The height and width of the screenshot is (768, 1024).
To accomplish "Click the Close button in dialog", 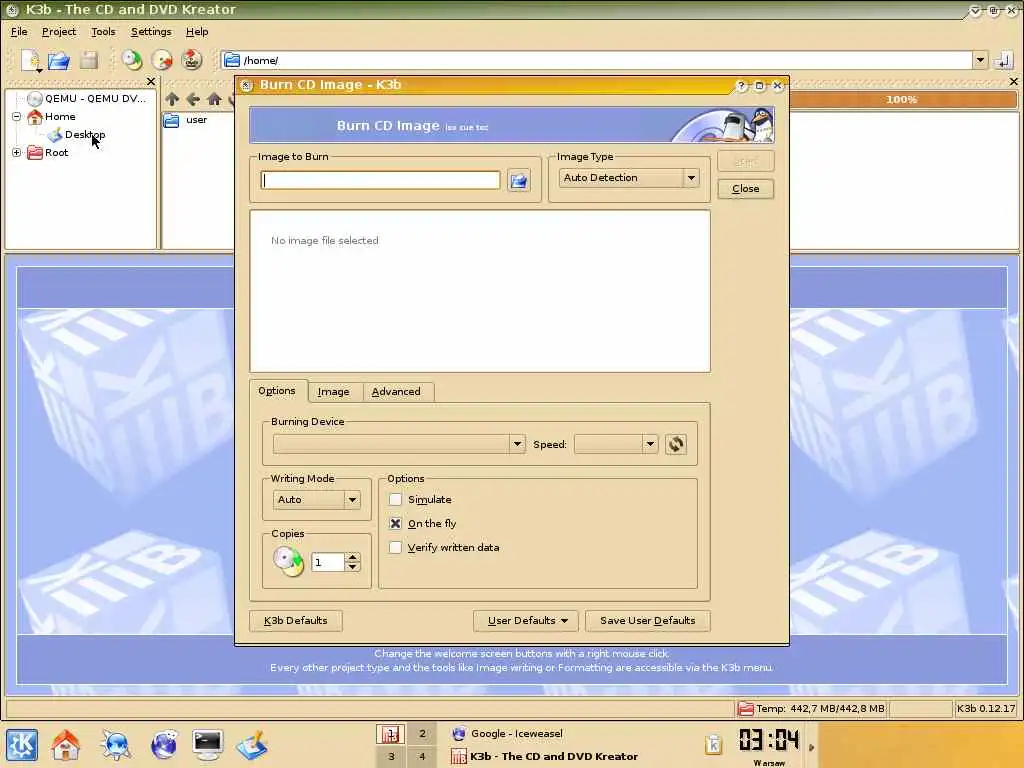I will [746, 189].
